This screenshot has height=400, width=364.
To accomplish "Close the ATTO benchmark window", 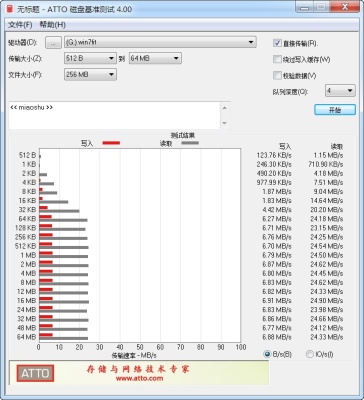I will click(345, 8).
